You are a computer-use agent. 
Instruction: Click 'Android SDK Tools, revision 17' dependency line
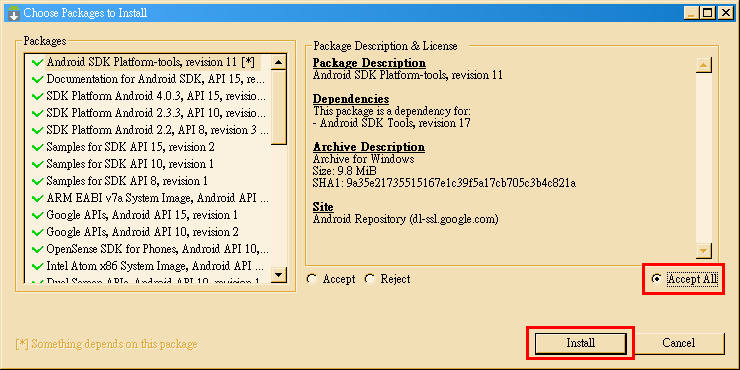pyautogui.click(x=392, y=123)
